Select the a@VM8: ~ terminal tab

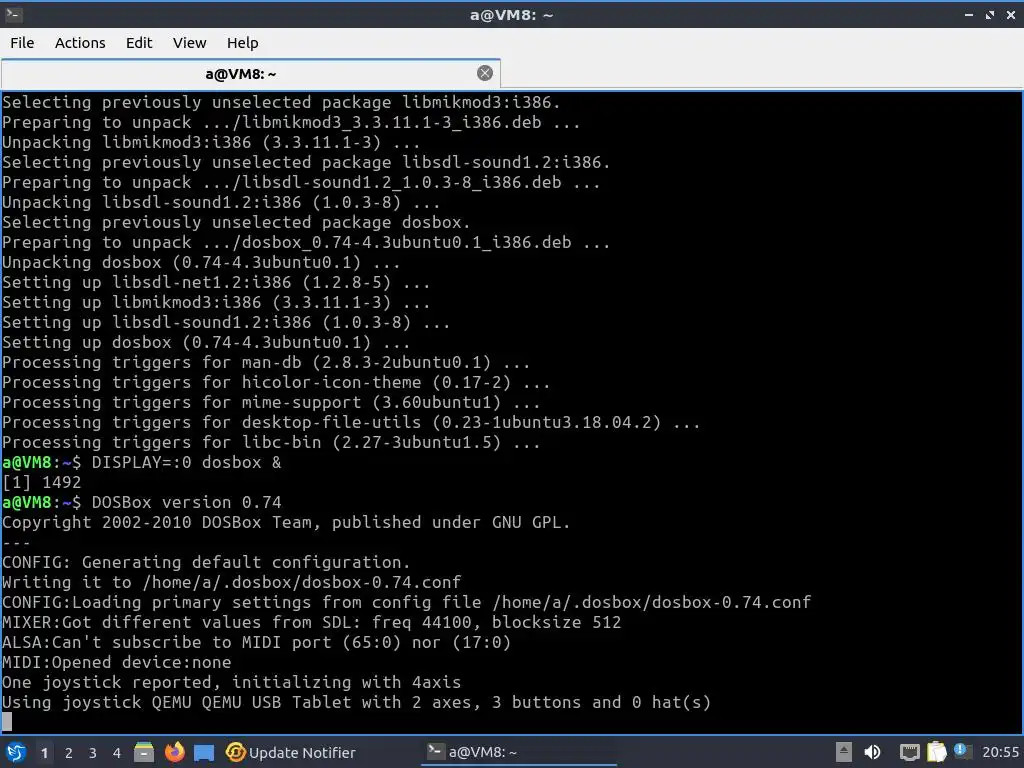(x=251, y=74)
